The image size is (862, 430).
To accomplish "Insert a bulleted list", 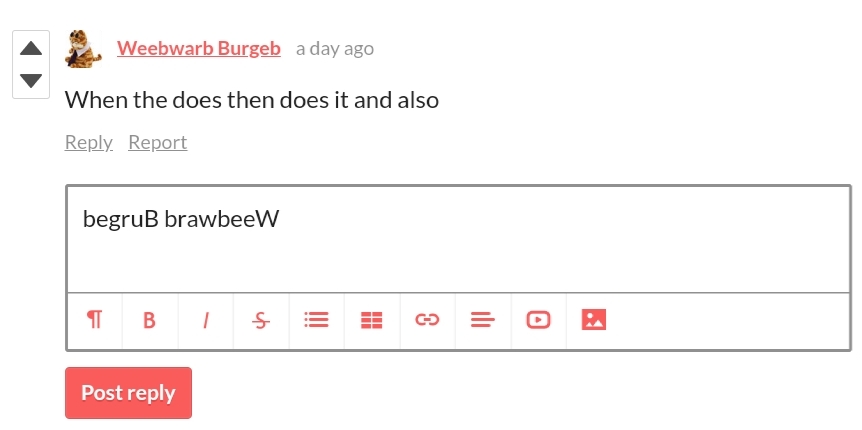I will 317,320.
